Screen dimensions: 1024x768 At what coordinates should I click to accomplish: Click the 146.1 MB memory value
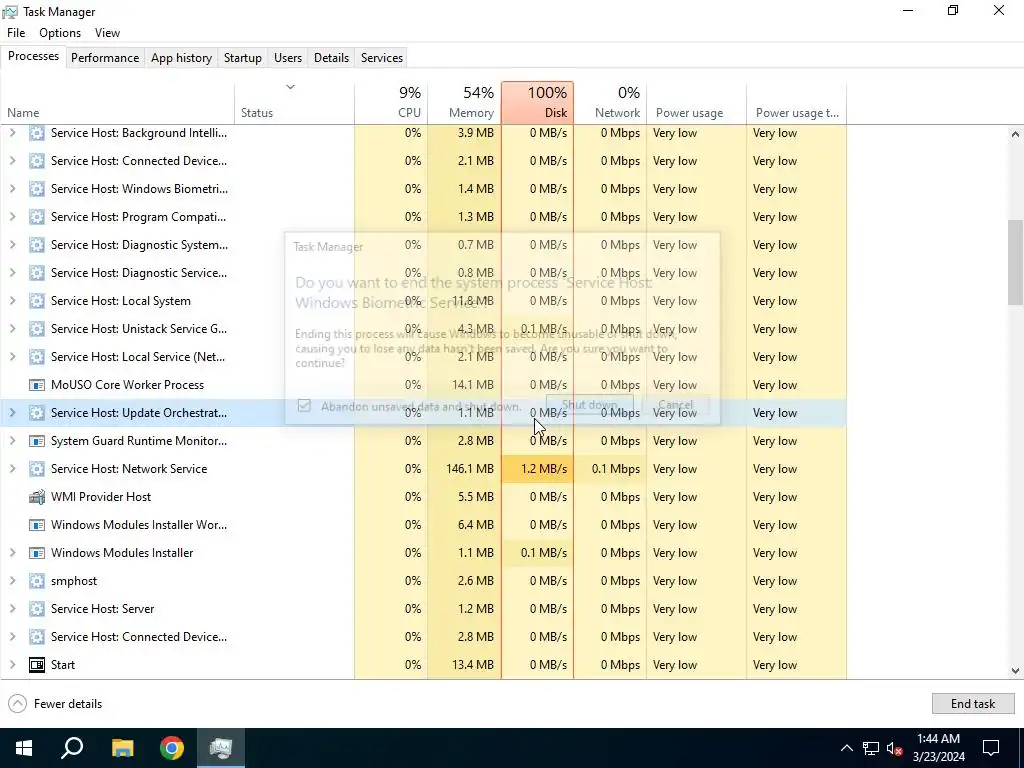tap(470, 469)
